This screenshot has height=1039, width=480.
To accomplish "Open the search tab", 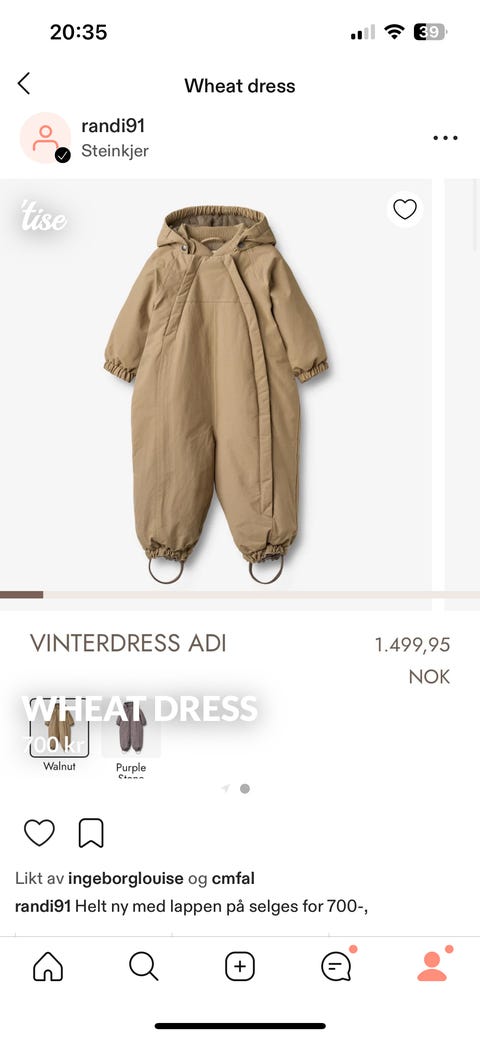I will [x=143, y=967].
